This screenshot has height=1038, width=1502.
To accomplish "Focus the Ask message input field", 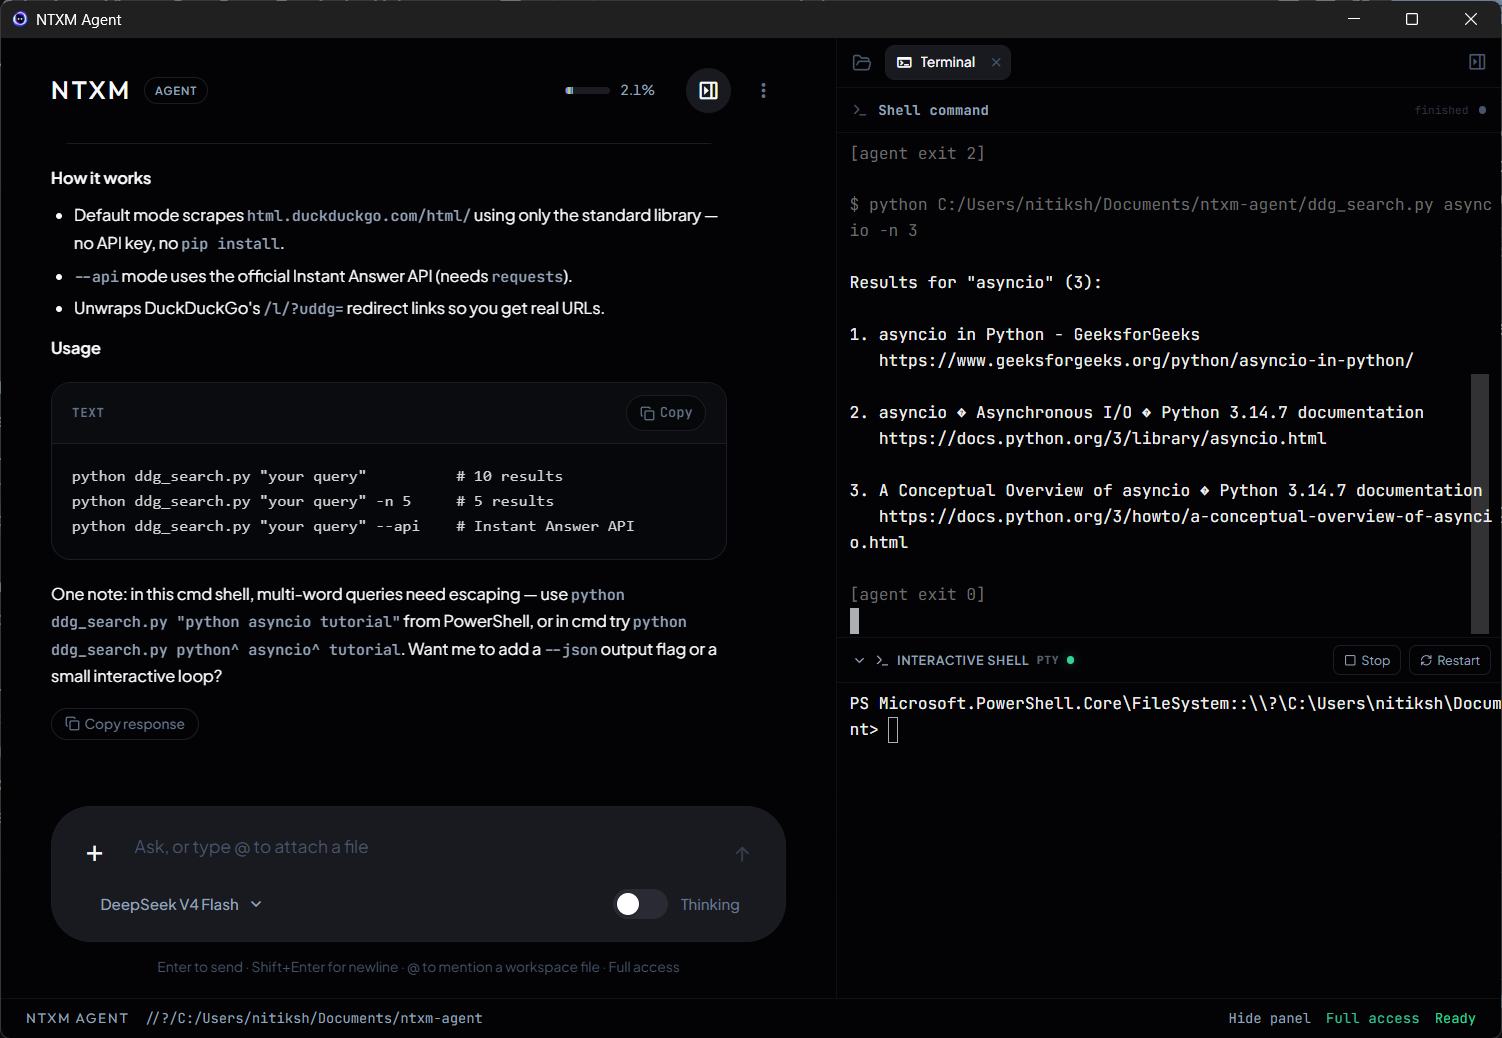I will coord(420,847).
